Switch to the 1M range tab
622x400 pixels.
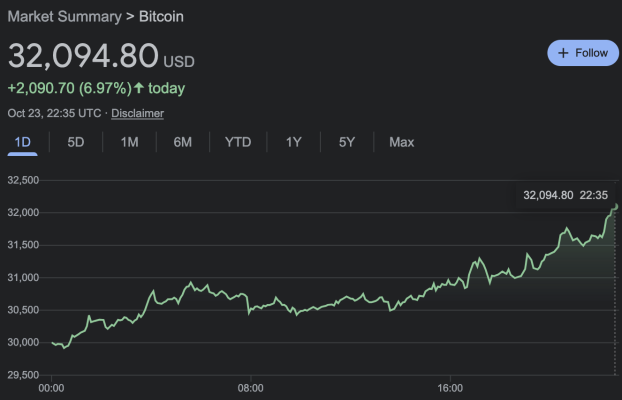[130, 142]
